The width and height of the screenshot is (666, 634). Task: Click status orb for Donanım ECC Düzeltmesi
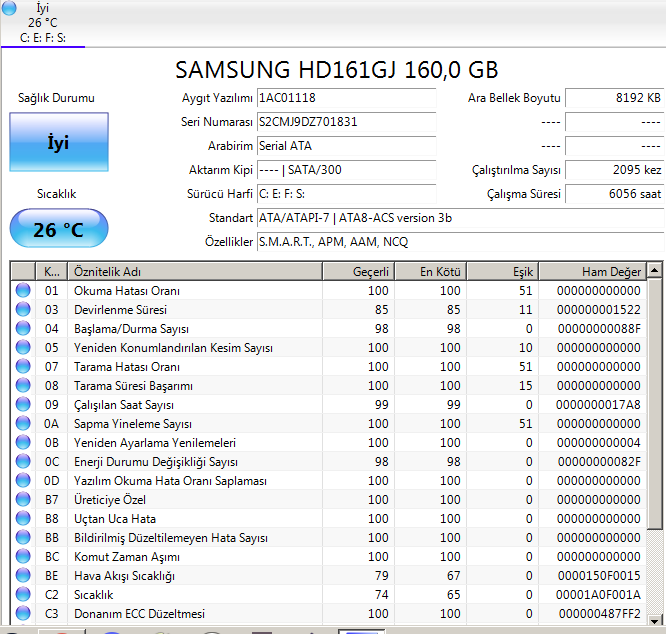tap(23, 614)
